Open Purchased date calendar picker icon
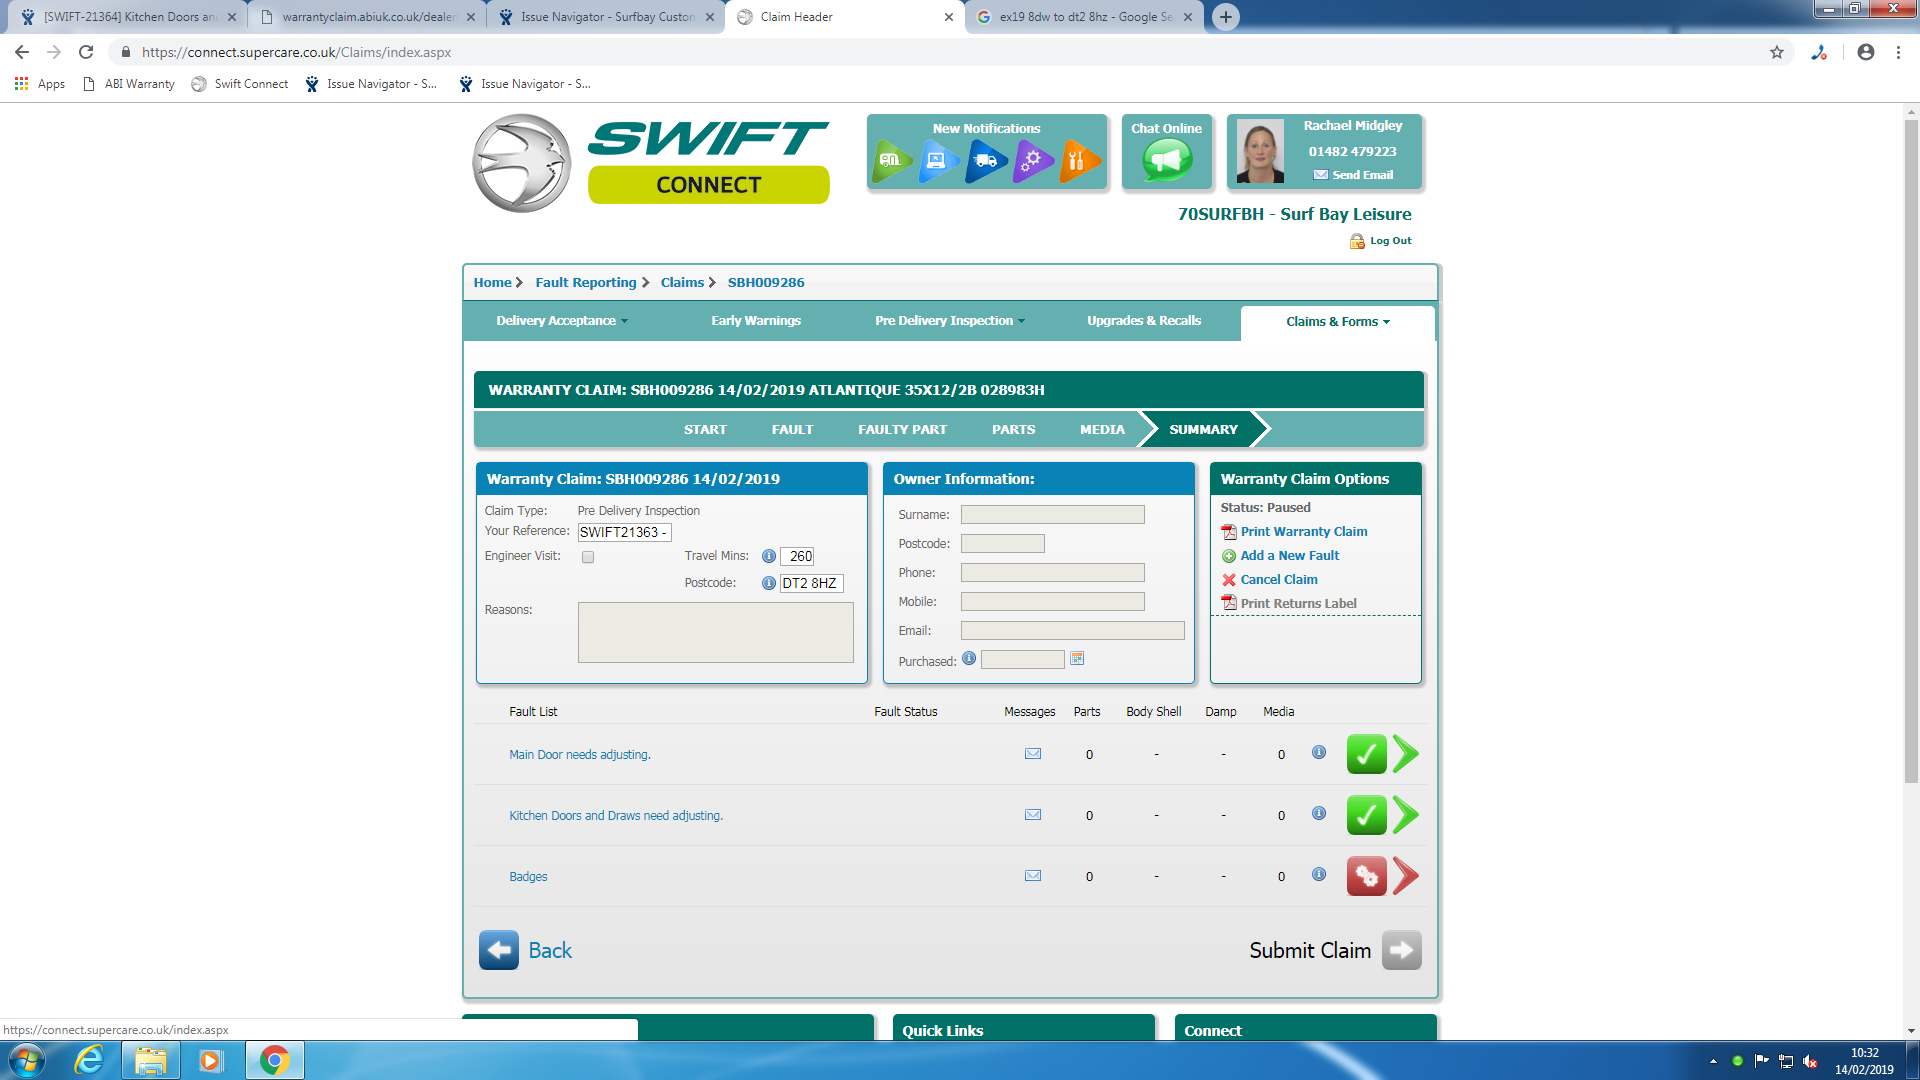1920x1080 pixels. tap(1077, 659)
